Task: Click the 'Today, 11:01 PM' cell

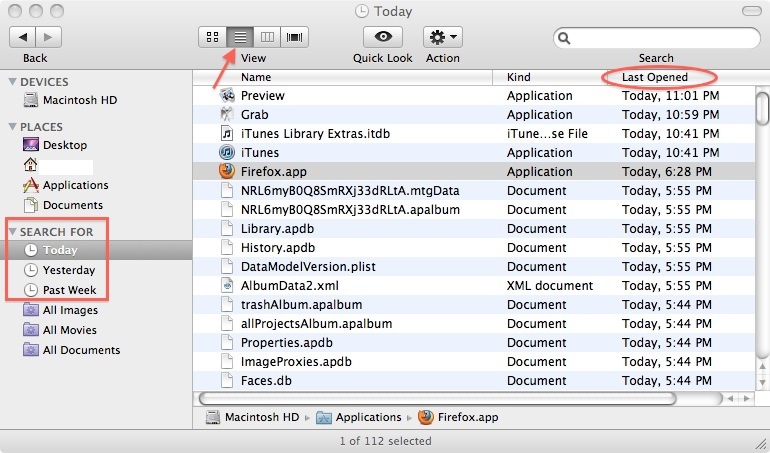Action: [x=670, y=95]
